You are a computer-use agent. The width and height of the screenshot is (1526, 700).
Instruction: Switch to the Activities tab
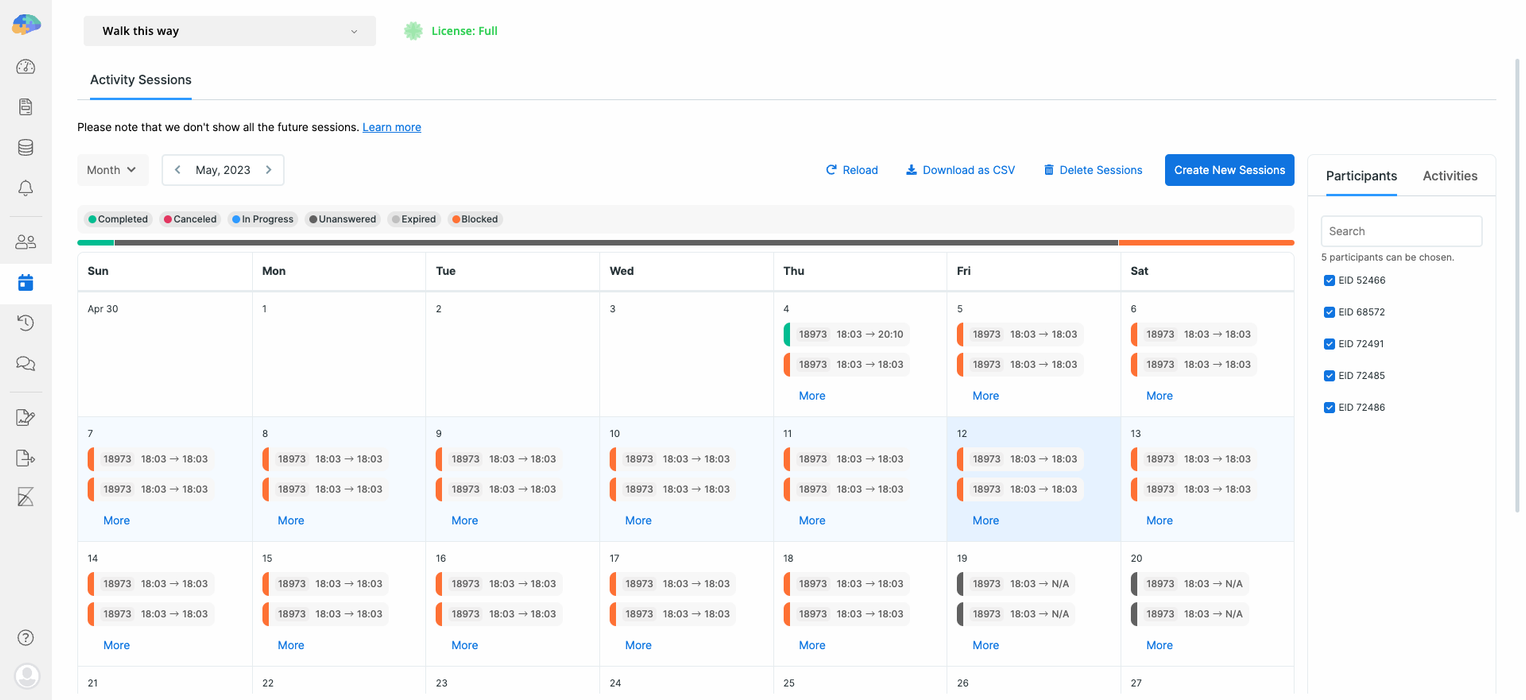click(x=1450, y=175)
